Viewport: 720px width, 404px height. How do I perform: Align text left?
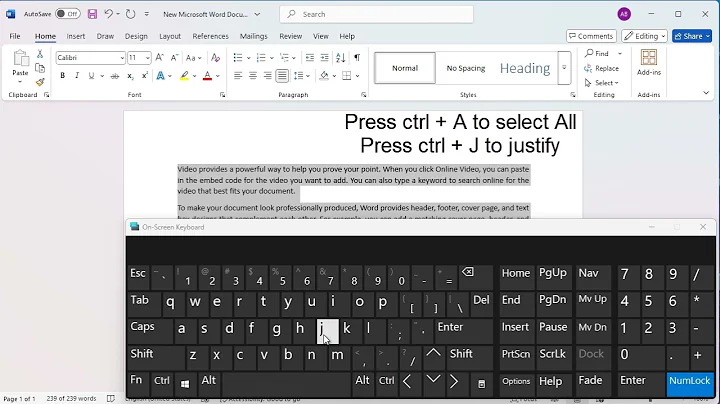[x=238, y=76]
